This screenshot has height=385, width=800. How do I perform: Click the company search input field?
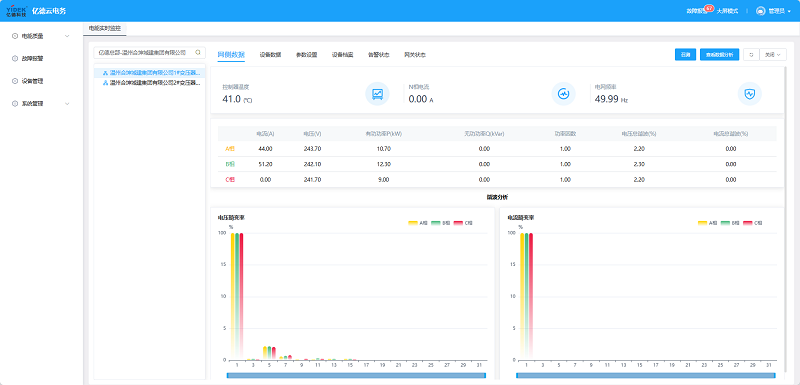point(149,53)
